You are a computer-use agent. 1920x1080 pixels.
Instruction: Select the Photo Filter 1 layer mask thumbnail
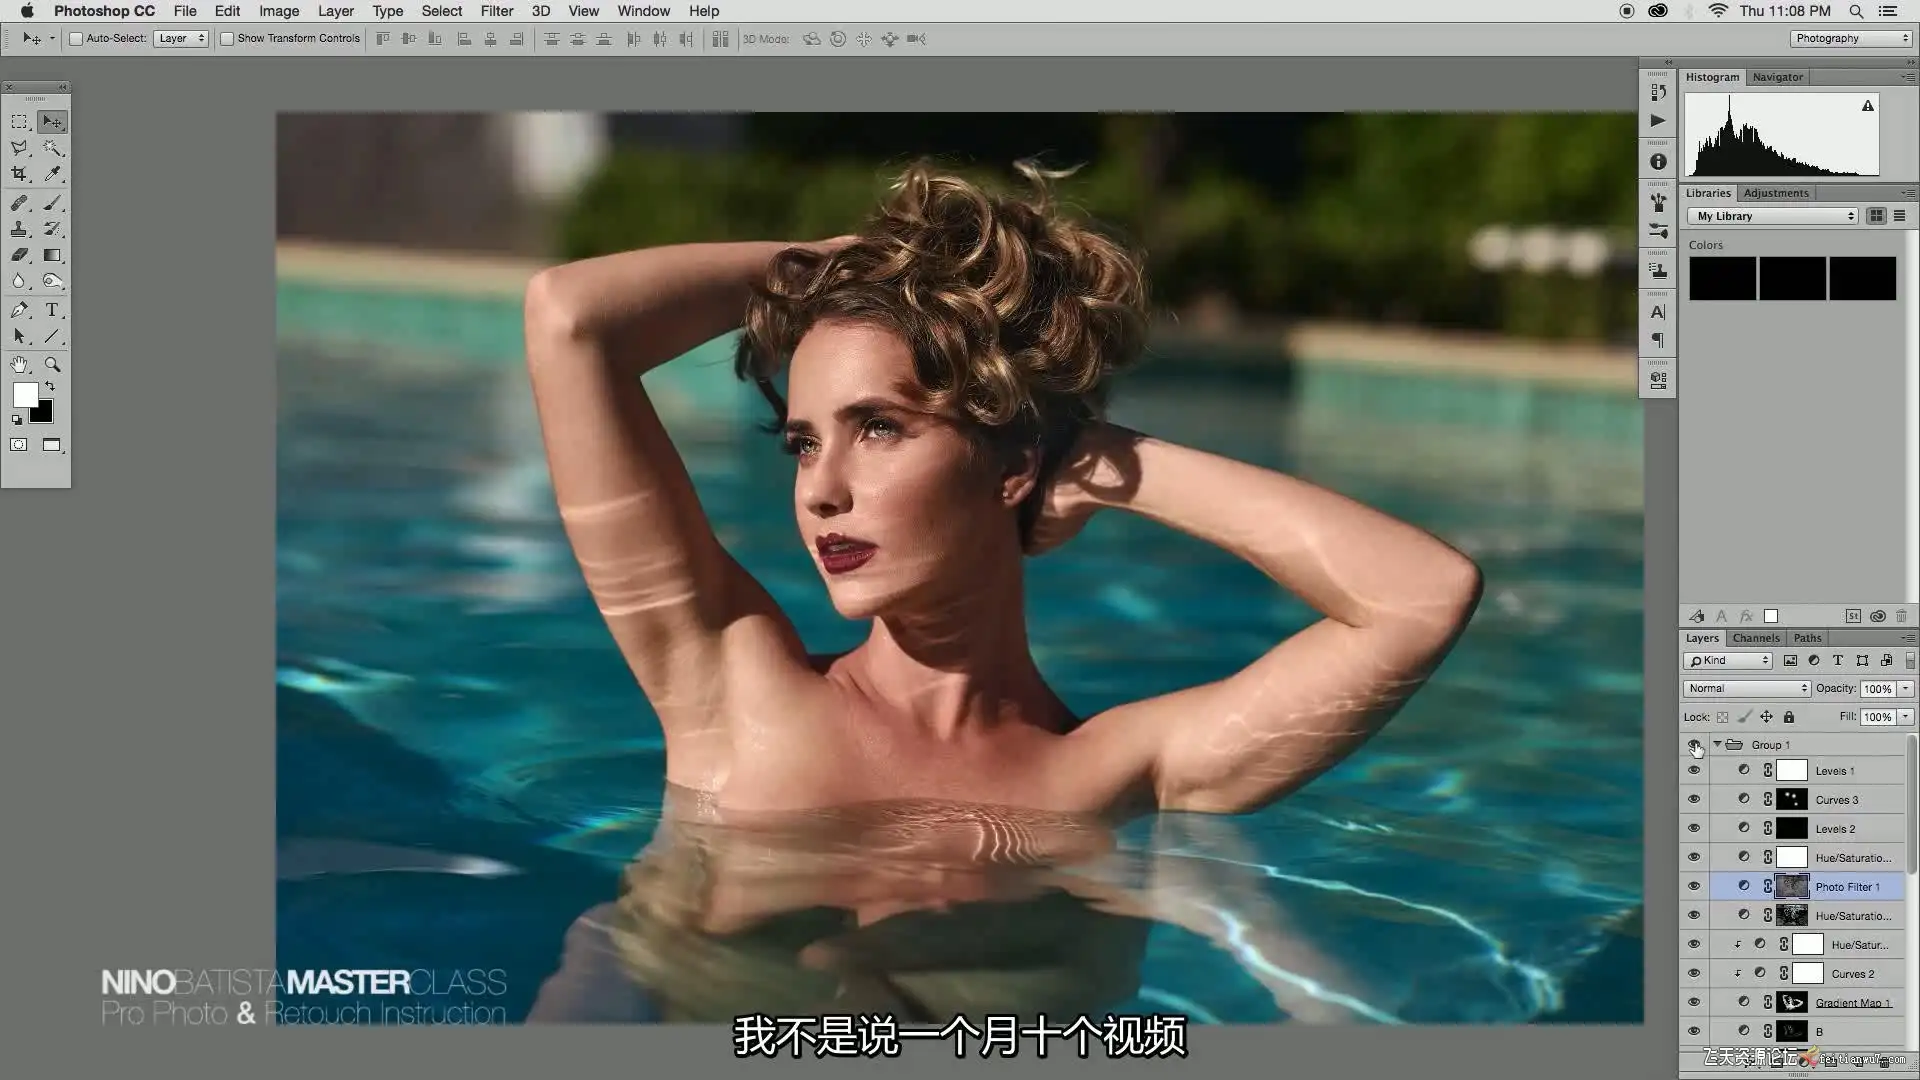click(x=1791, y=887)
